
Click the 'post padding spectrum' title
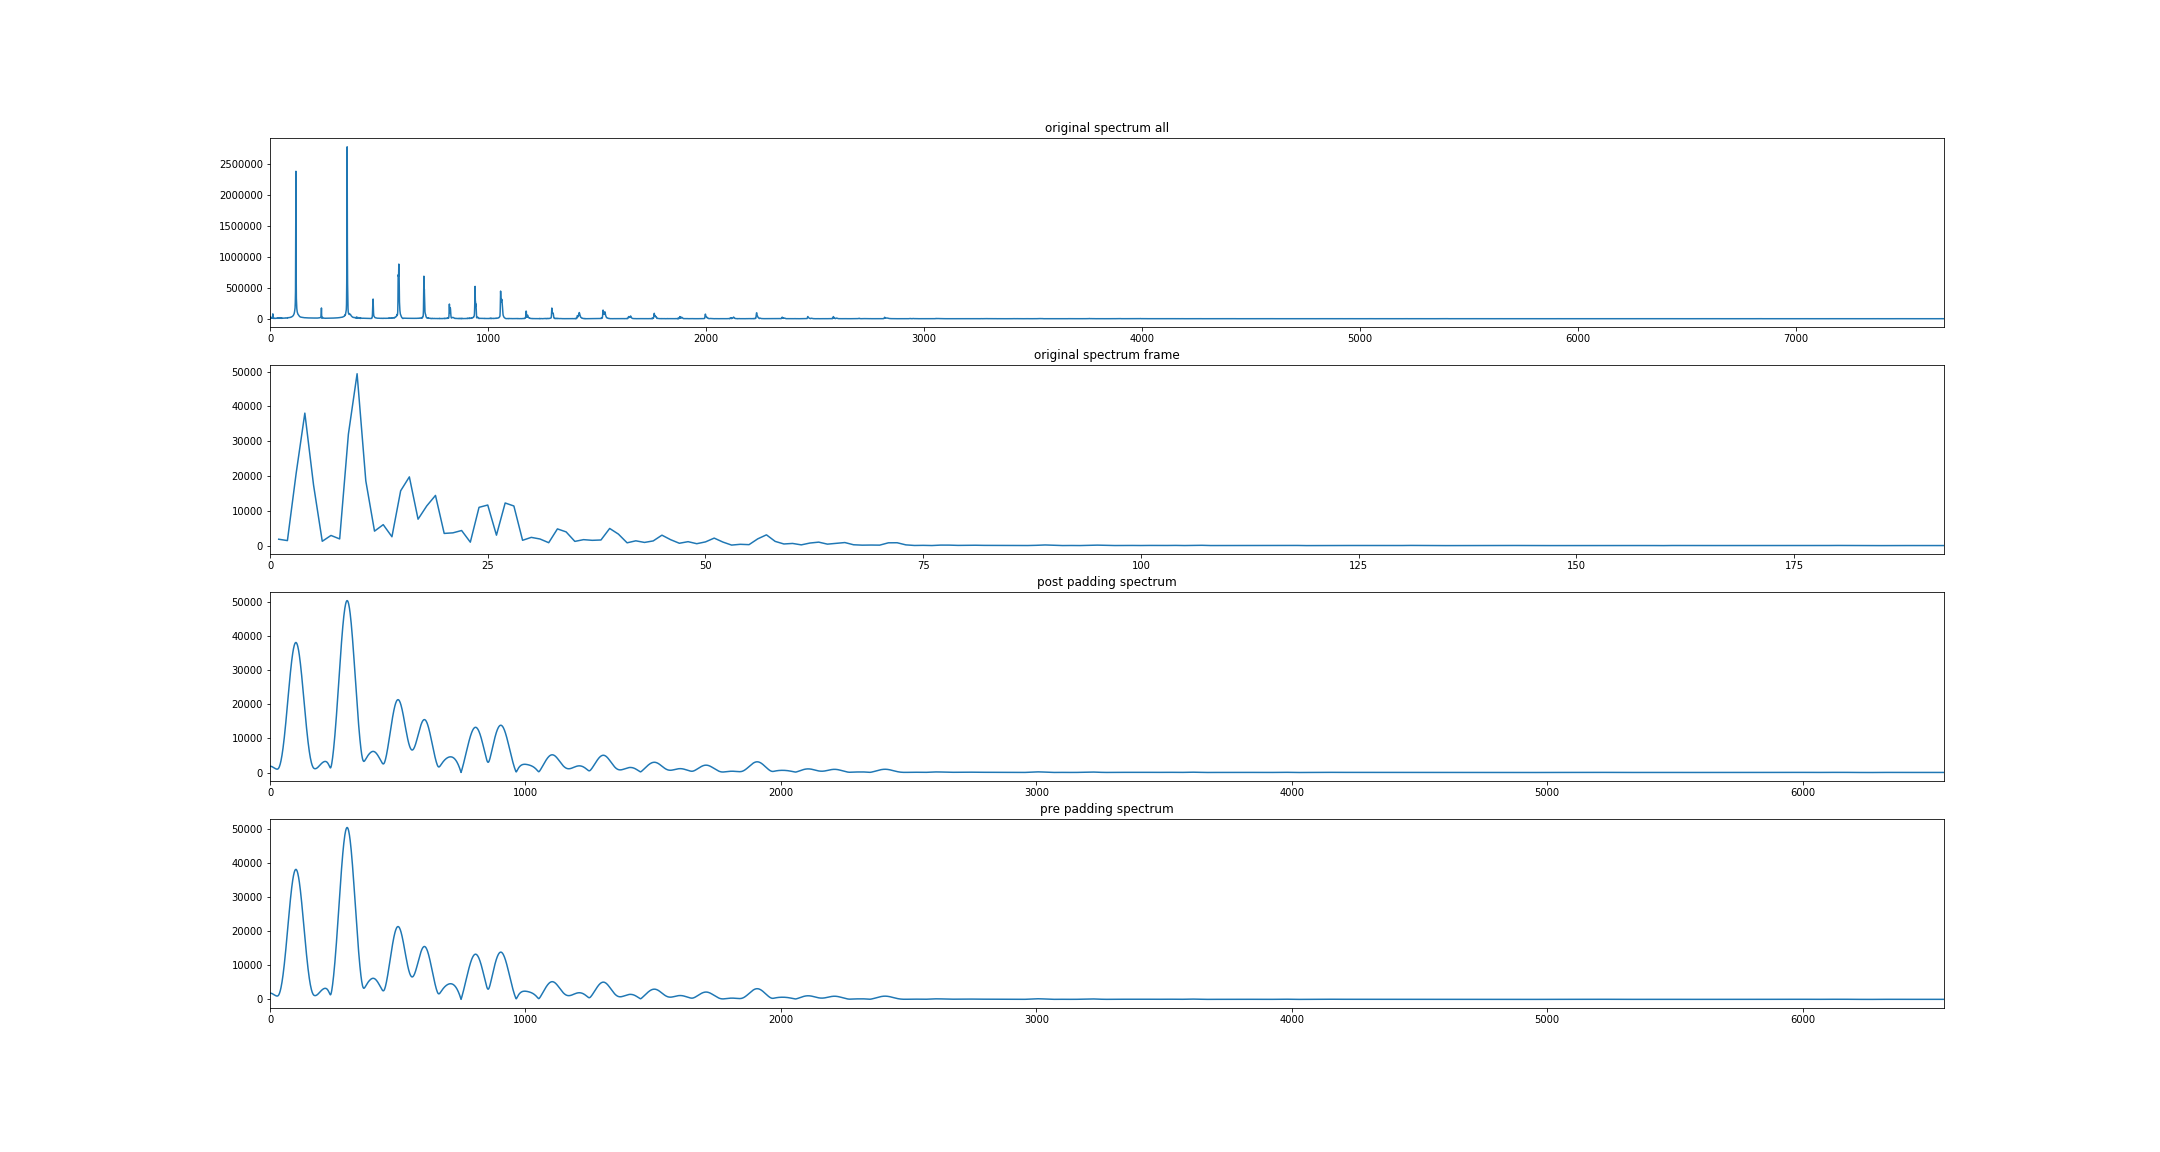1106,582
